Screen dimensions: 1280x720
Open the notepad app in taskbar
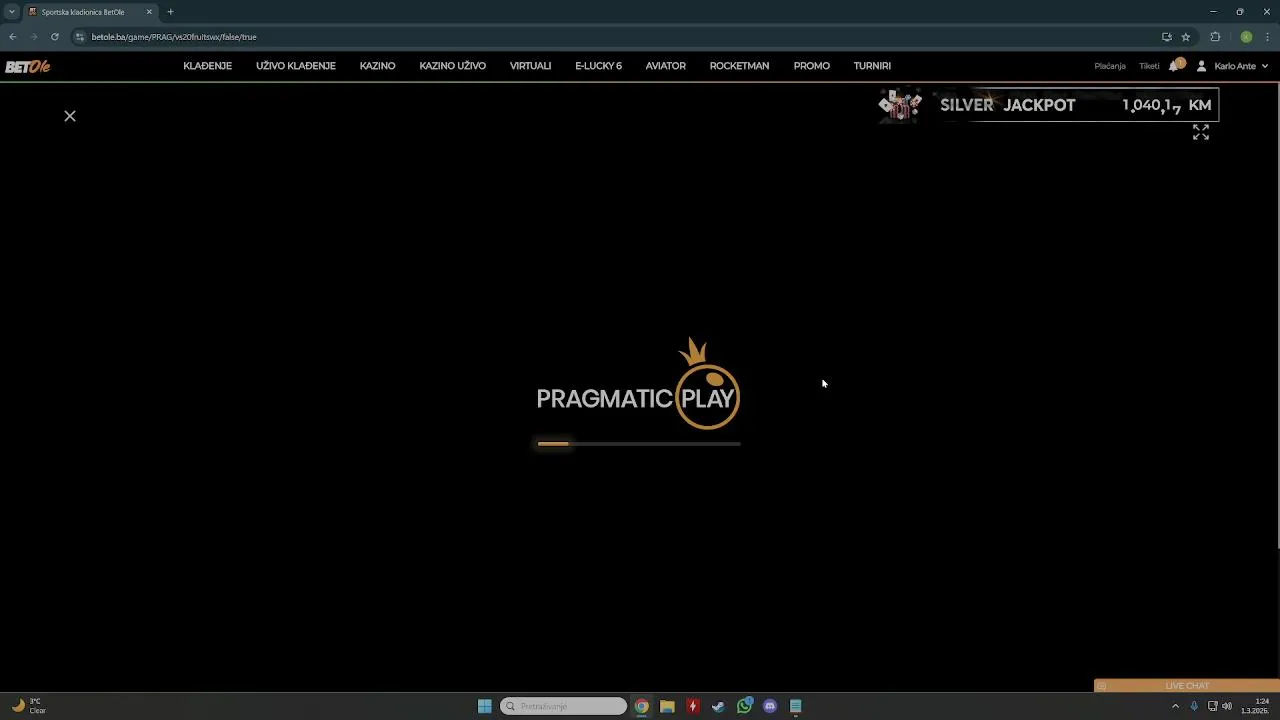[x=796, y=706]
